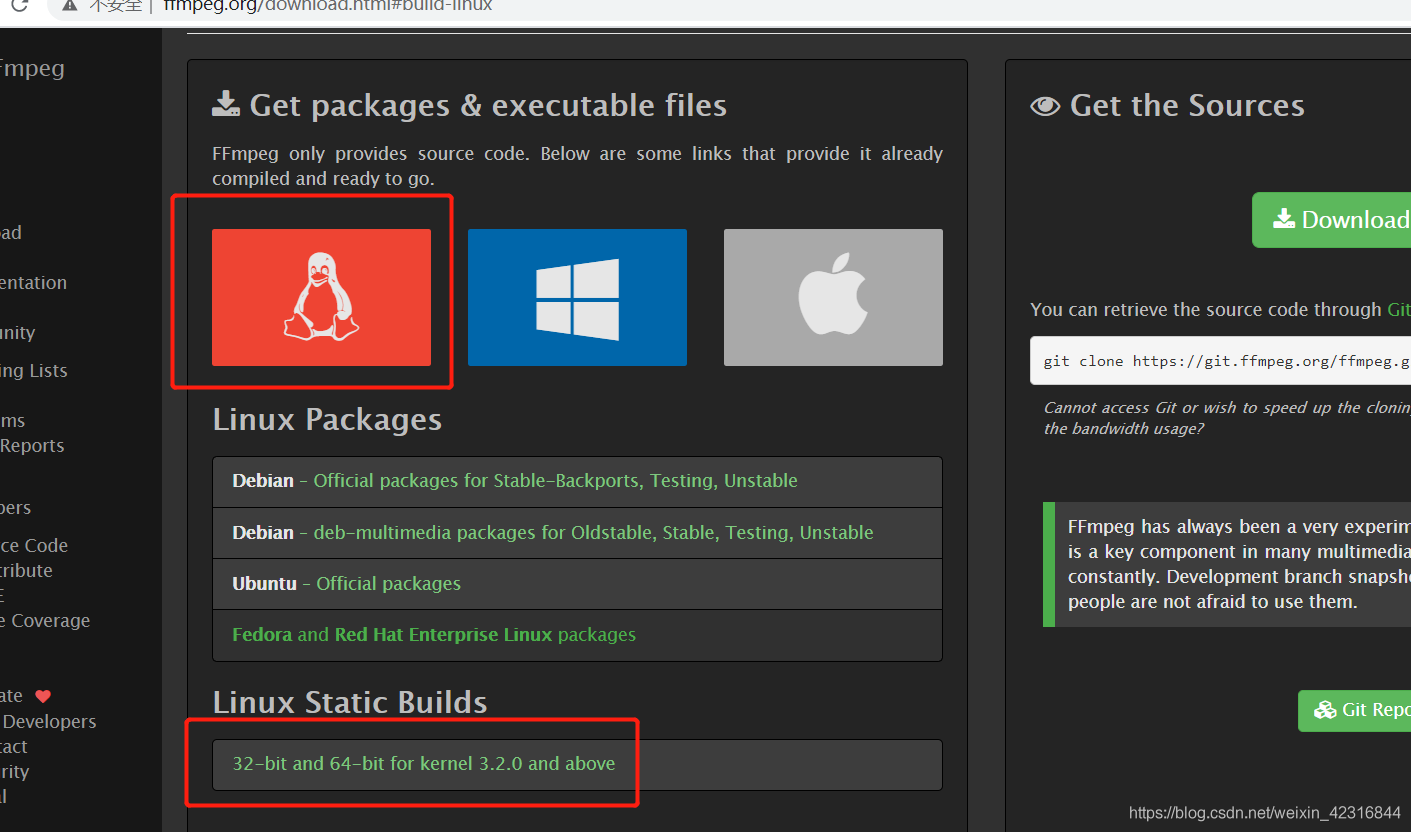Screen dimensions: 1411x832
Task: Open the Documentation sidebar item
Action: [33, 283]
